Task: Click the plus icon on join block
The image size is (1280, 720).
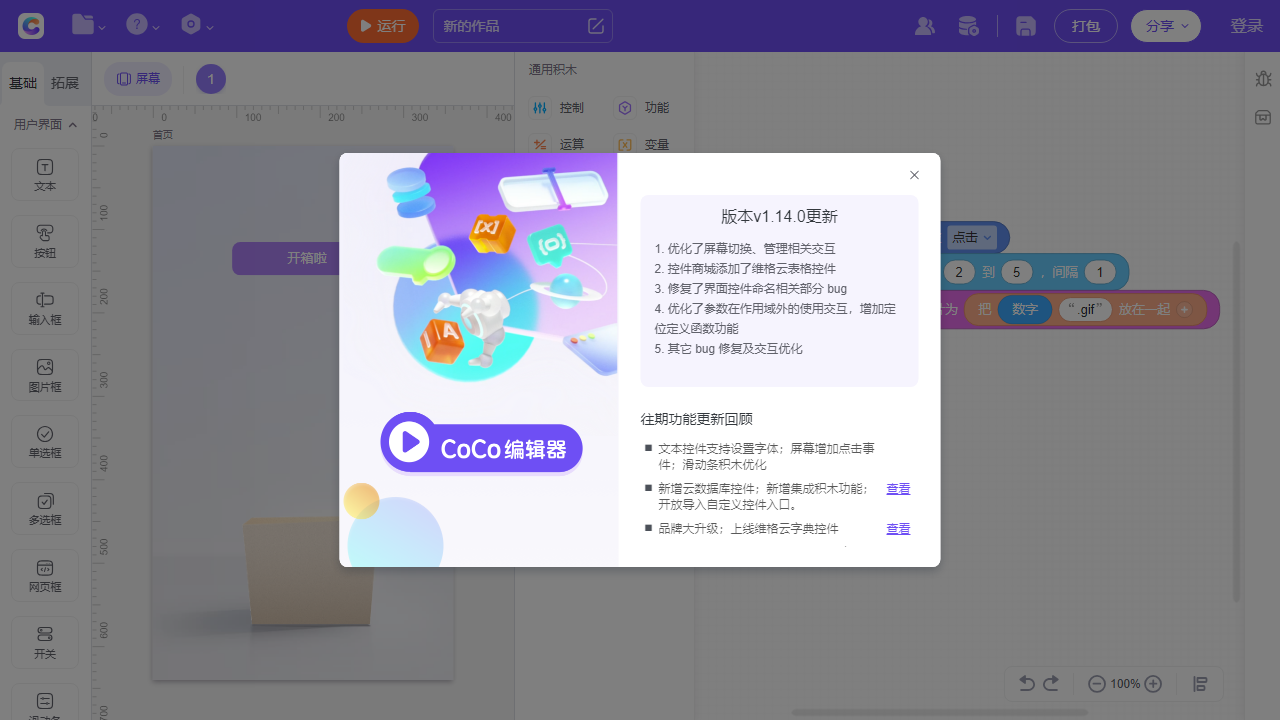Action: (x=1185, y=310)
